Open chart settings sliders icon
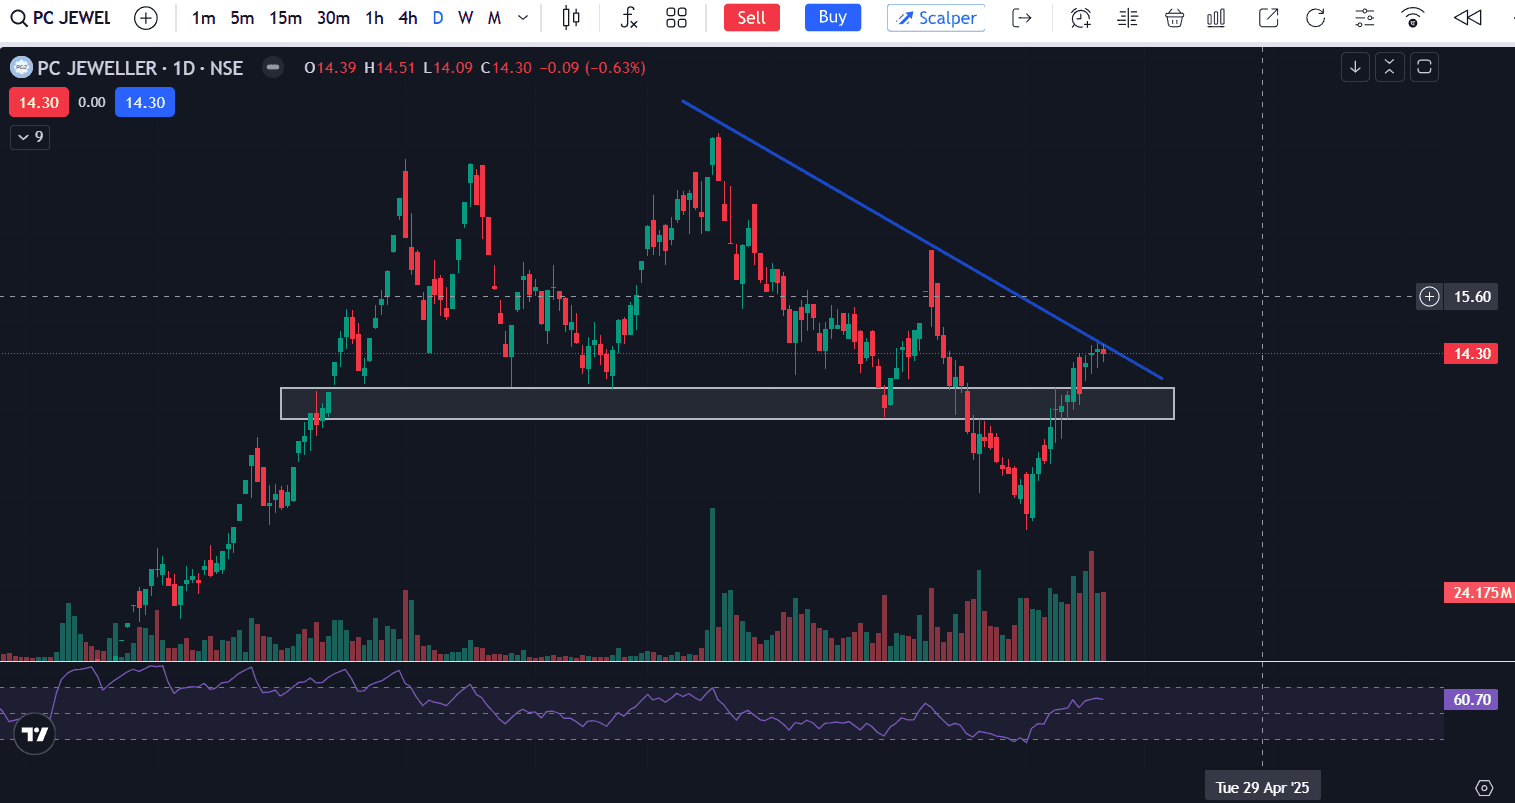The height and width of the screenshot is (803, 1515). click(x=1364, y=18)
